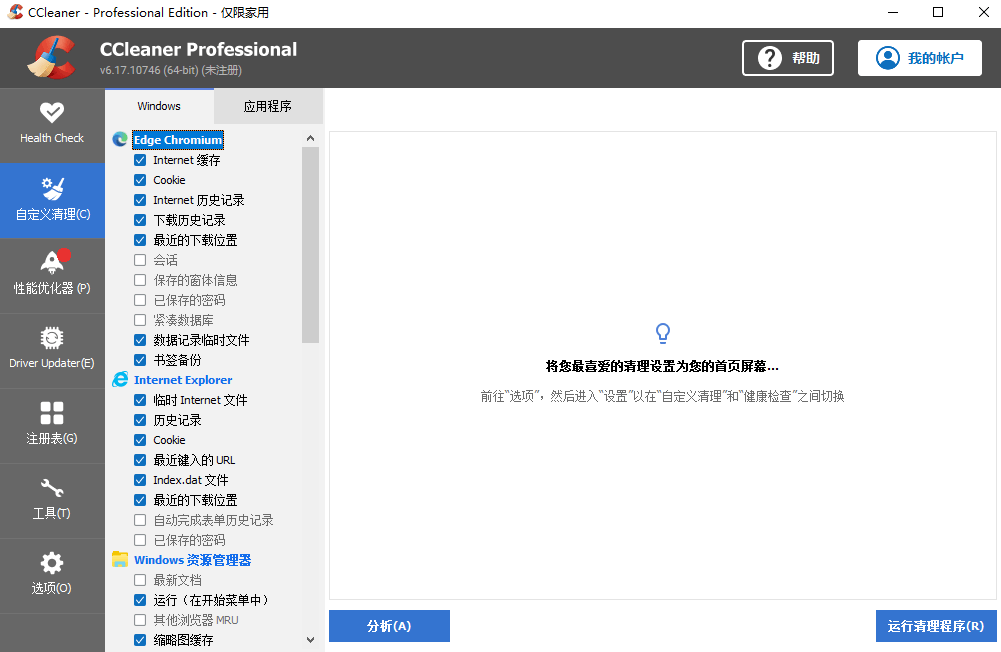Switch to the 应用程序 tab
This screenshot has width=1001, height=652.
pyautogui.click(x=268, y=105)
